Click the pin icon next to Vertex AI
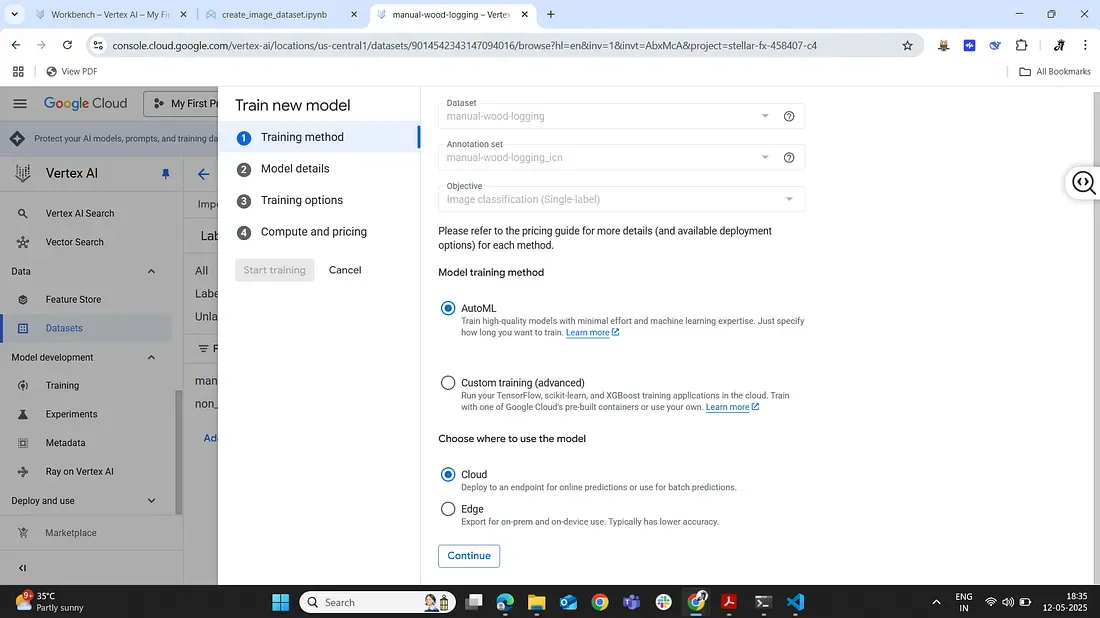 coord(166,174)
